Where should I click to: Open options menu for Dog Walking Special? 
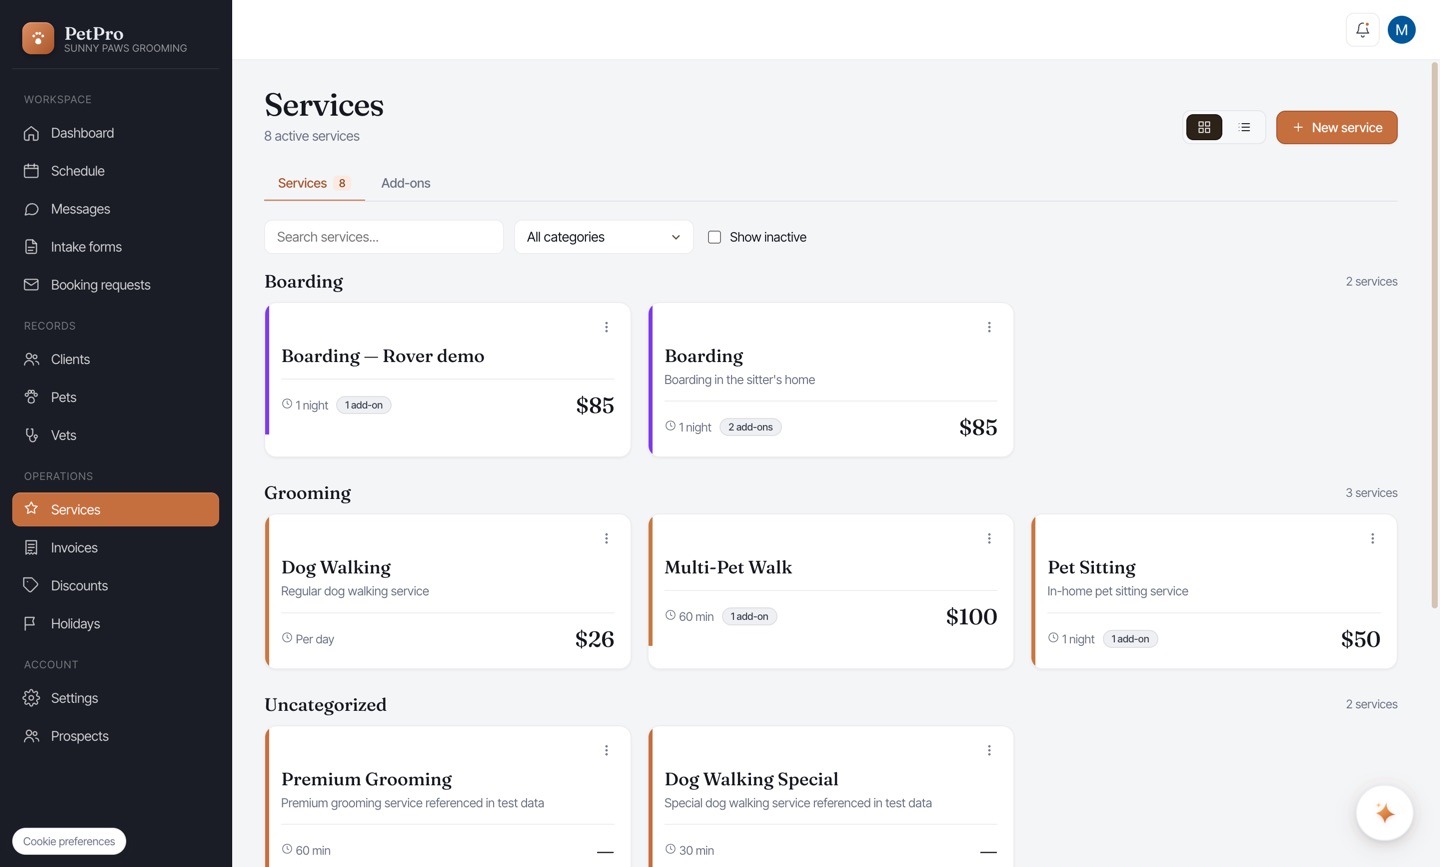pos(989,750)
